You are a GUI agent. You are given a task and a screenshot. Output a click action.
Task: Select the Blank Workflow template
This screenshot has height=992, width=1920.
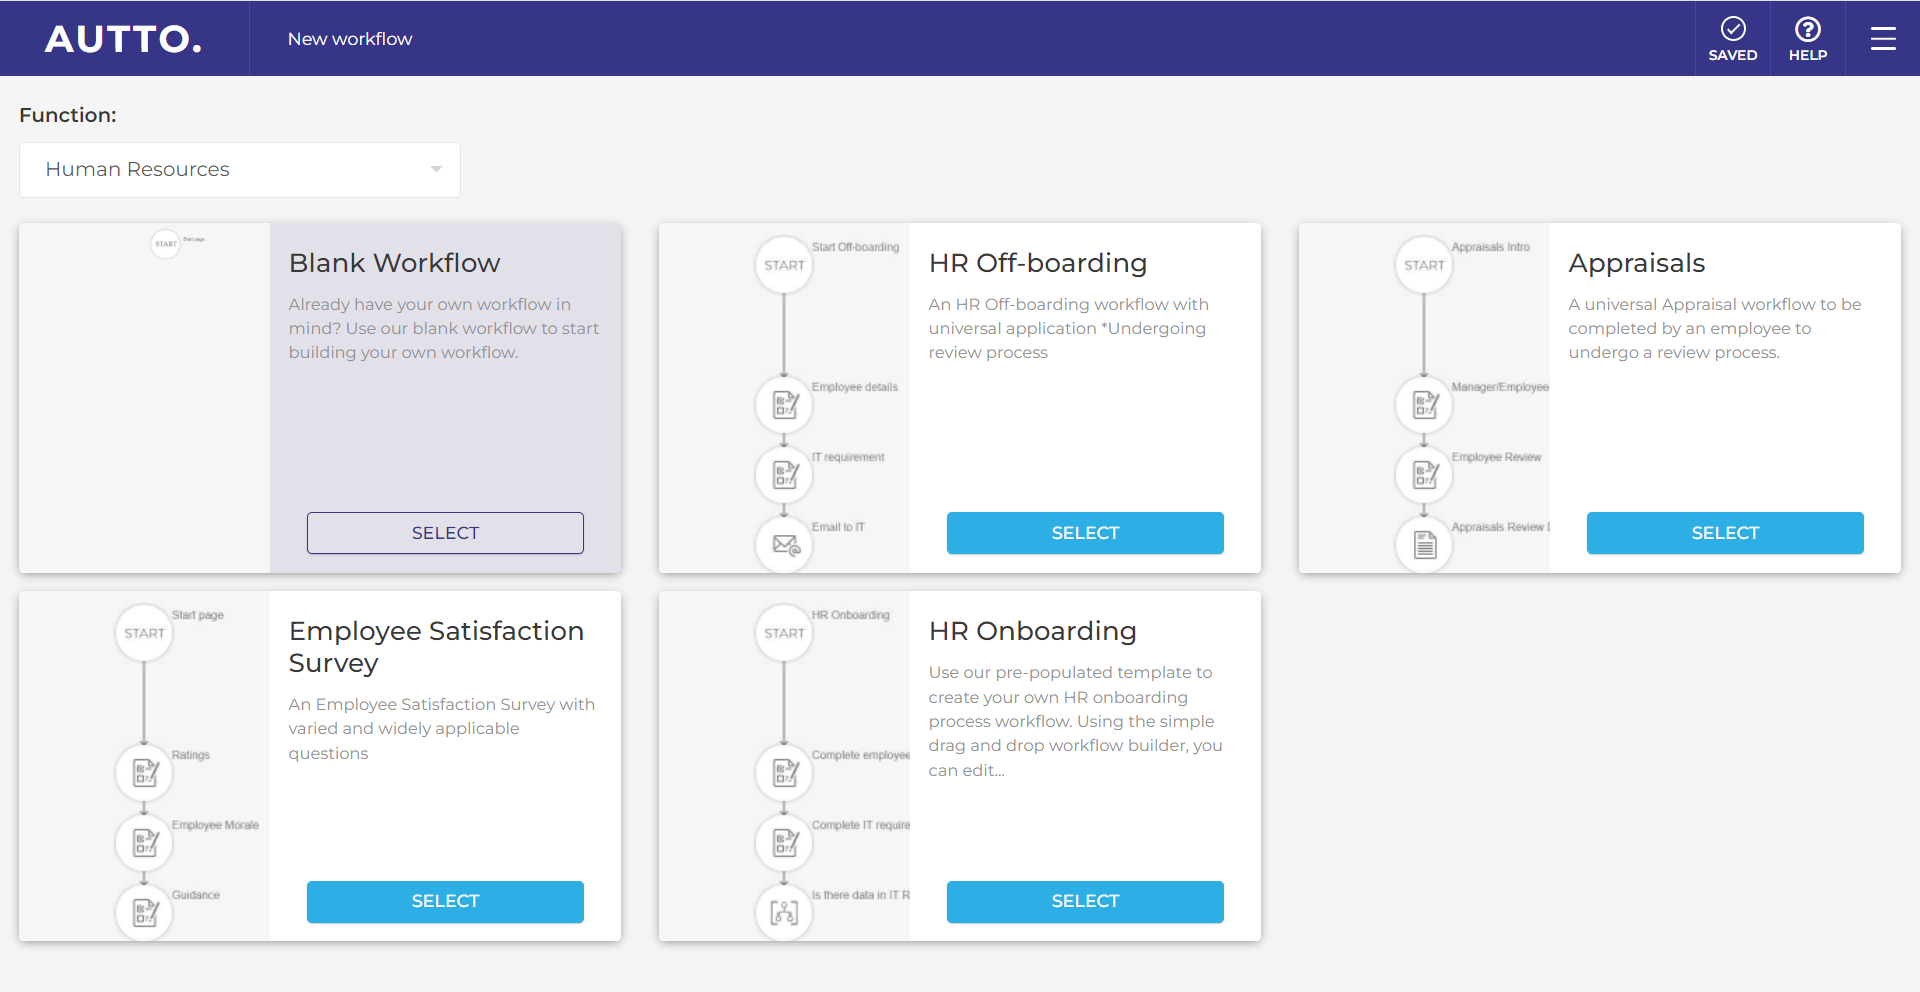(x=445, y=533)
